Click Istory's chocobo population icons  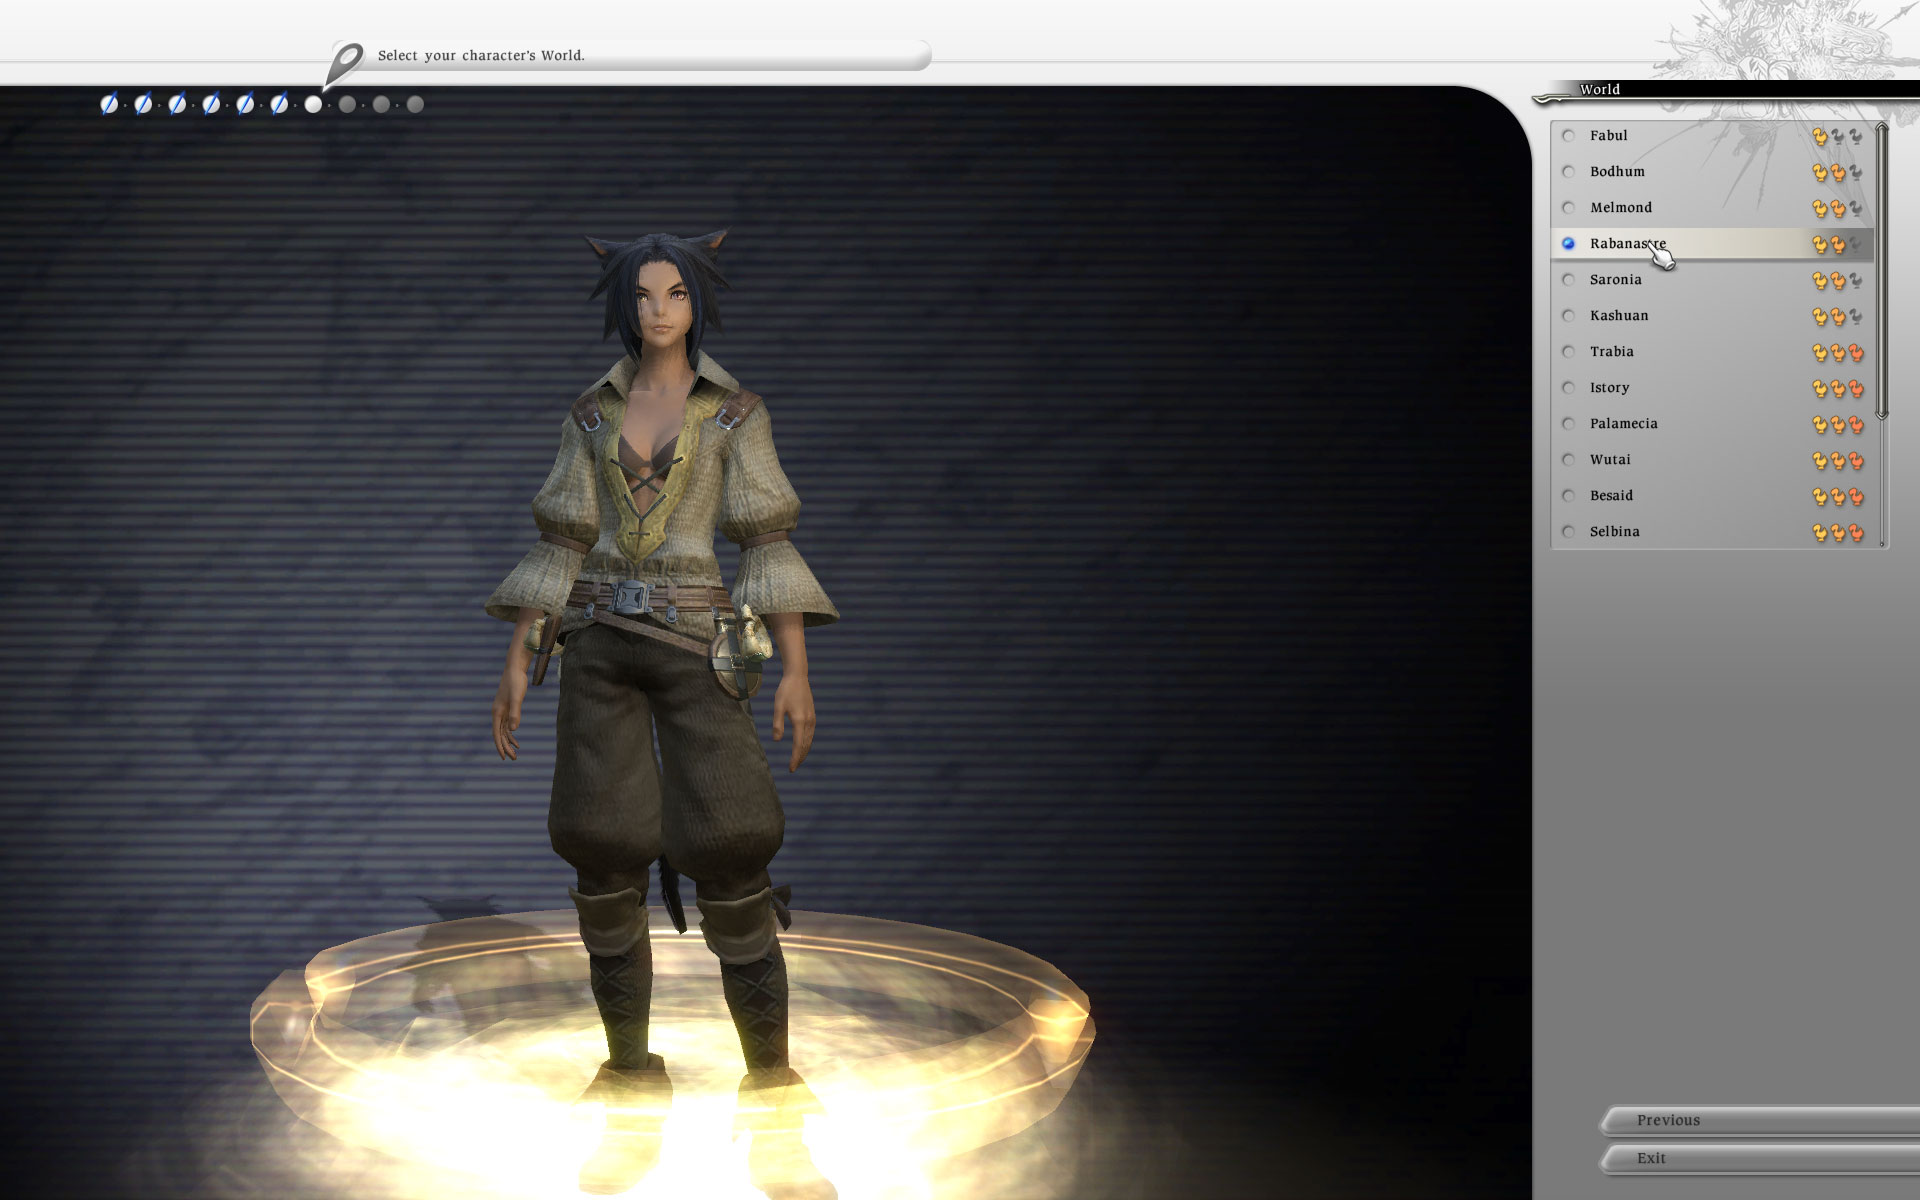pyautogui.click(x=1838, y=389)
